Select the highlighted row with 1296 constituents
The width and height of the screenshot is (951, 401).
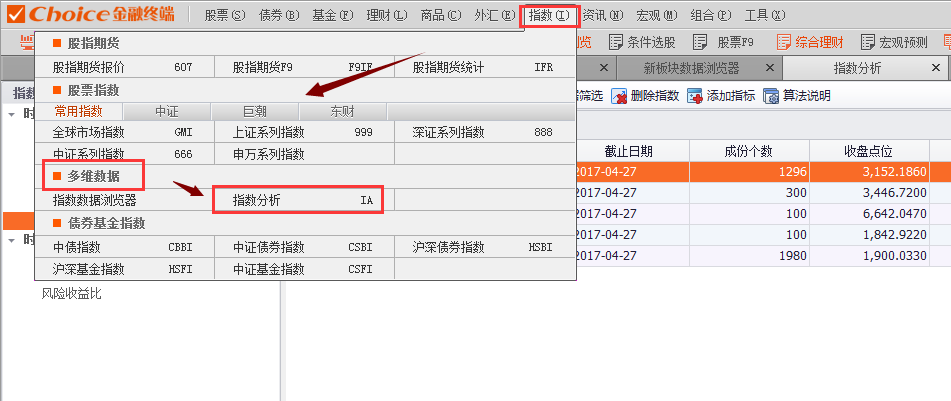coord(760,171)
